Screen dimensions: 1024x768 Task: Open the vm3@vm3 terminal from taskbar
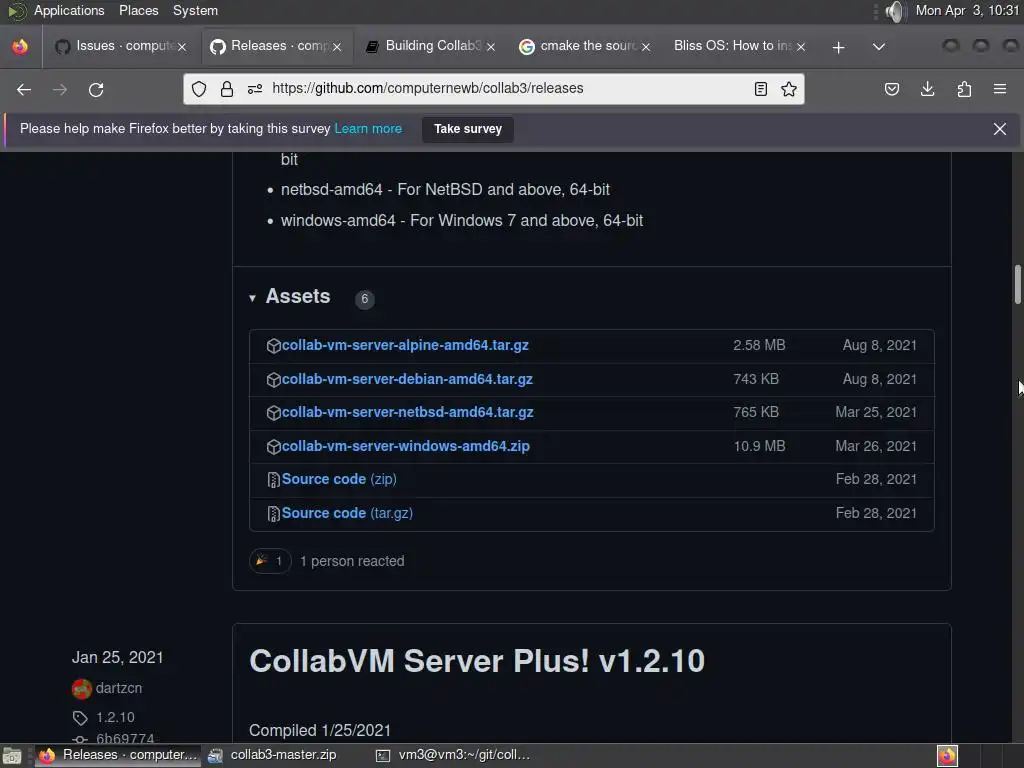tap(453, 755)
